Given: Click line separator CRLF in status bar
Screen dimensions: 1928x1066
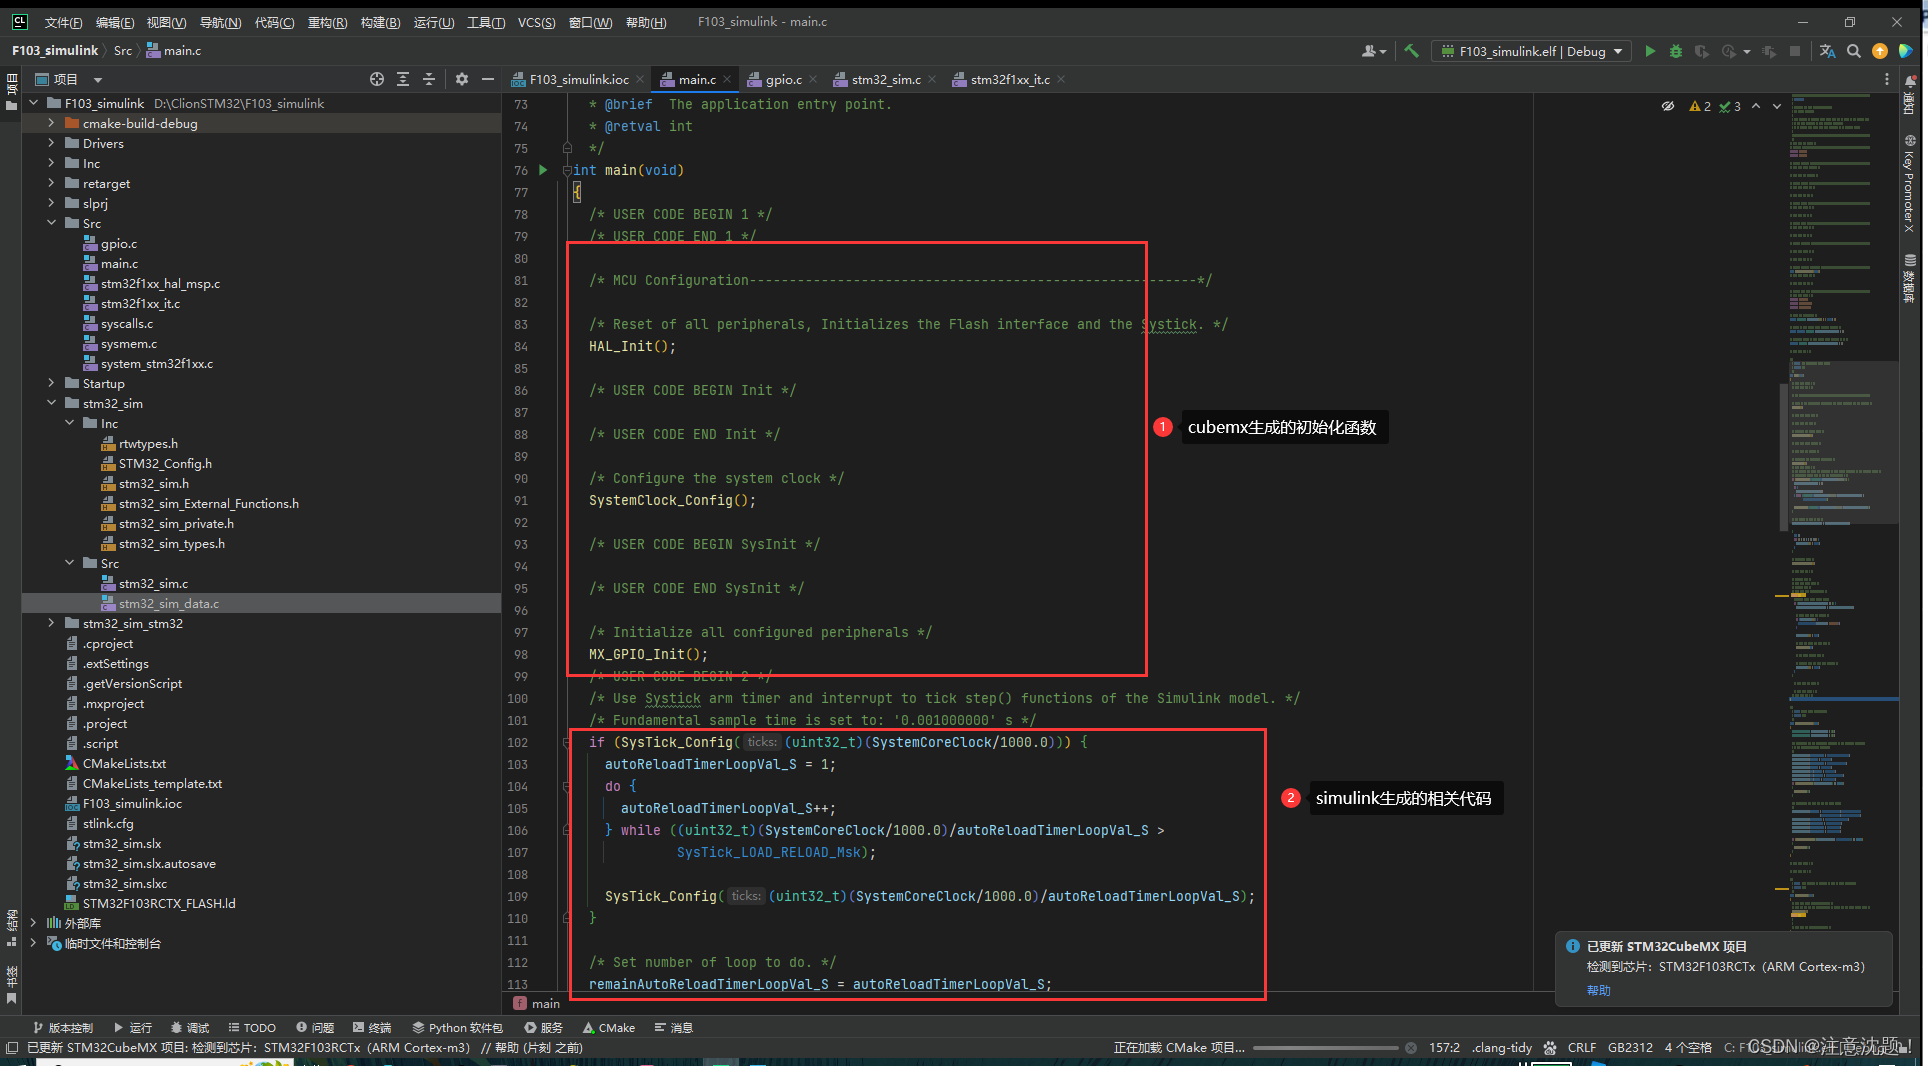Looking at the screenshot, I should pyautogui.click(x=1581, y=1047).
